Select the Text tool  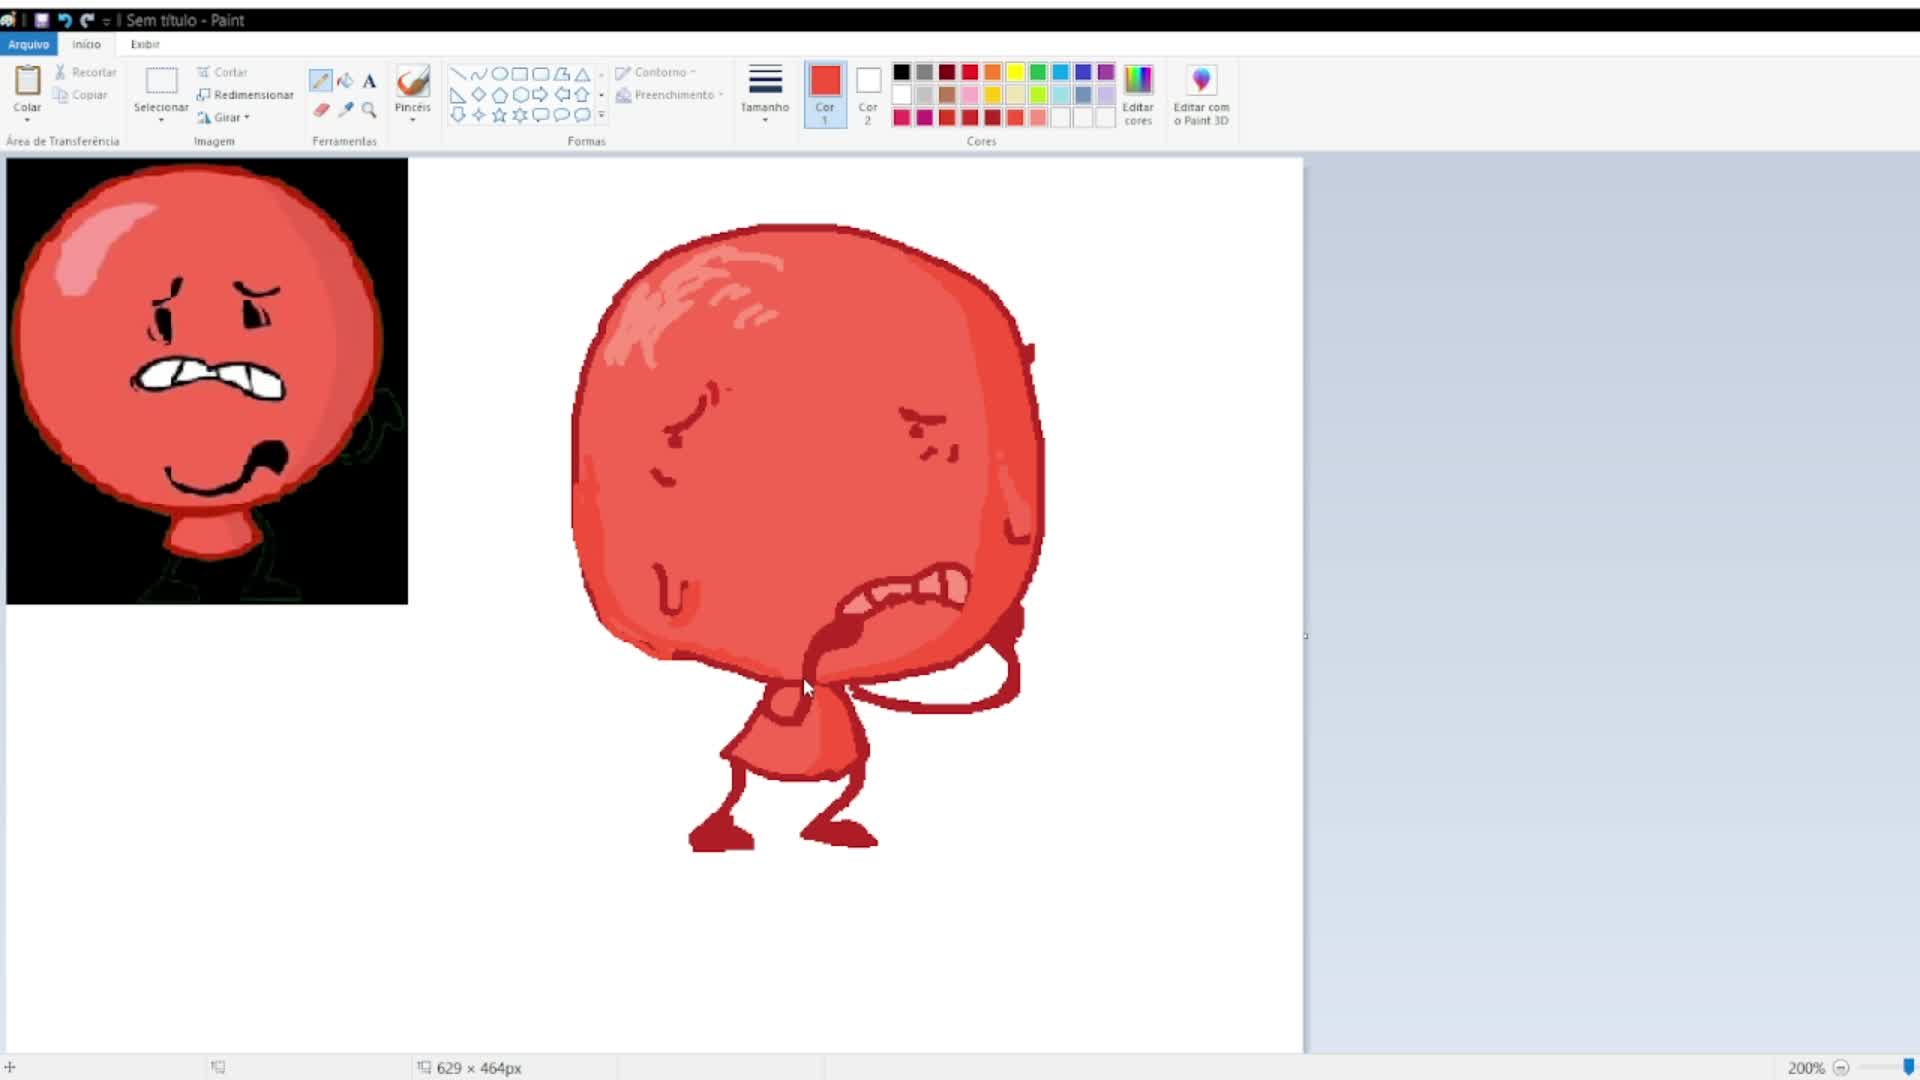[x=369, y=81]
